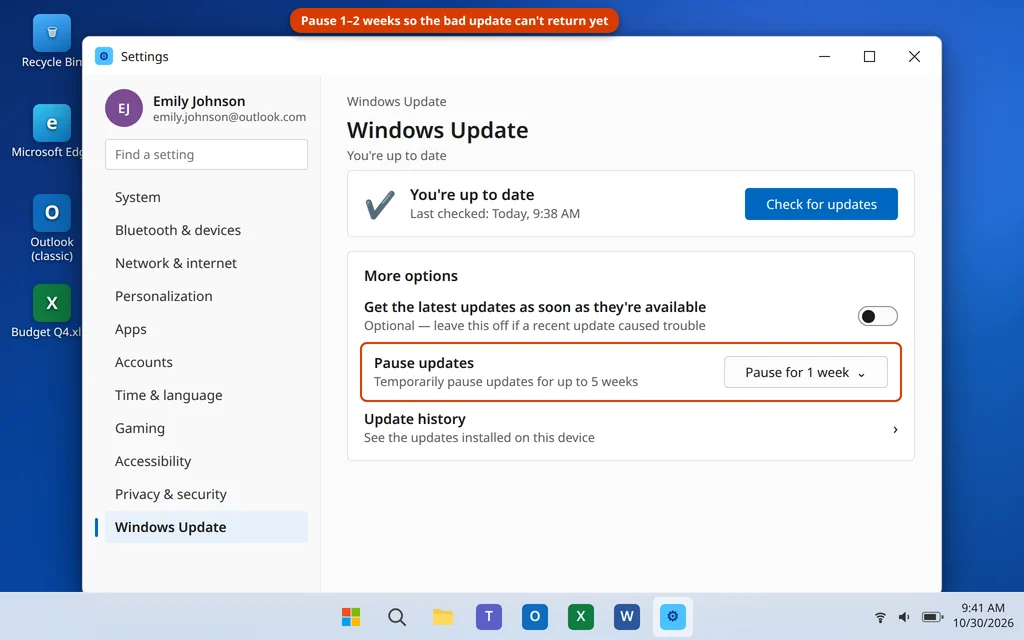The width and height of the screenshot is (1024, 640).
Task: Click the Find a setting search box
Action: pyautogui.click(x=206, y=155)
